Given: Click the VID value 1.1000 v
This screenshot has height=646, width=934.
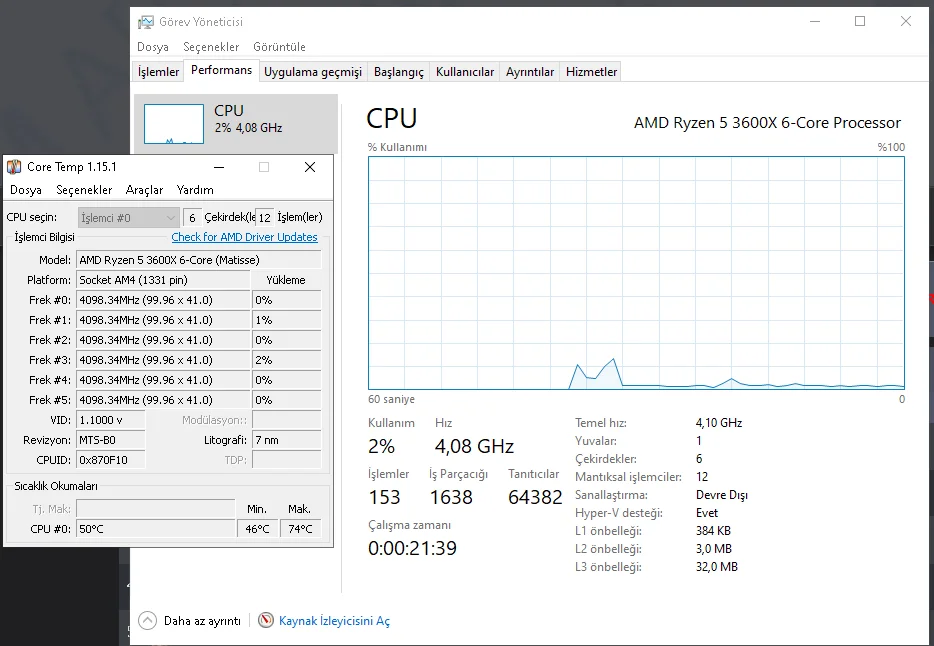Looking at the screenshot, I should [111, 420].
